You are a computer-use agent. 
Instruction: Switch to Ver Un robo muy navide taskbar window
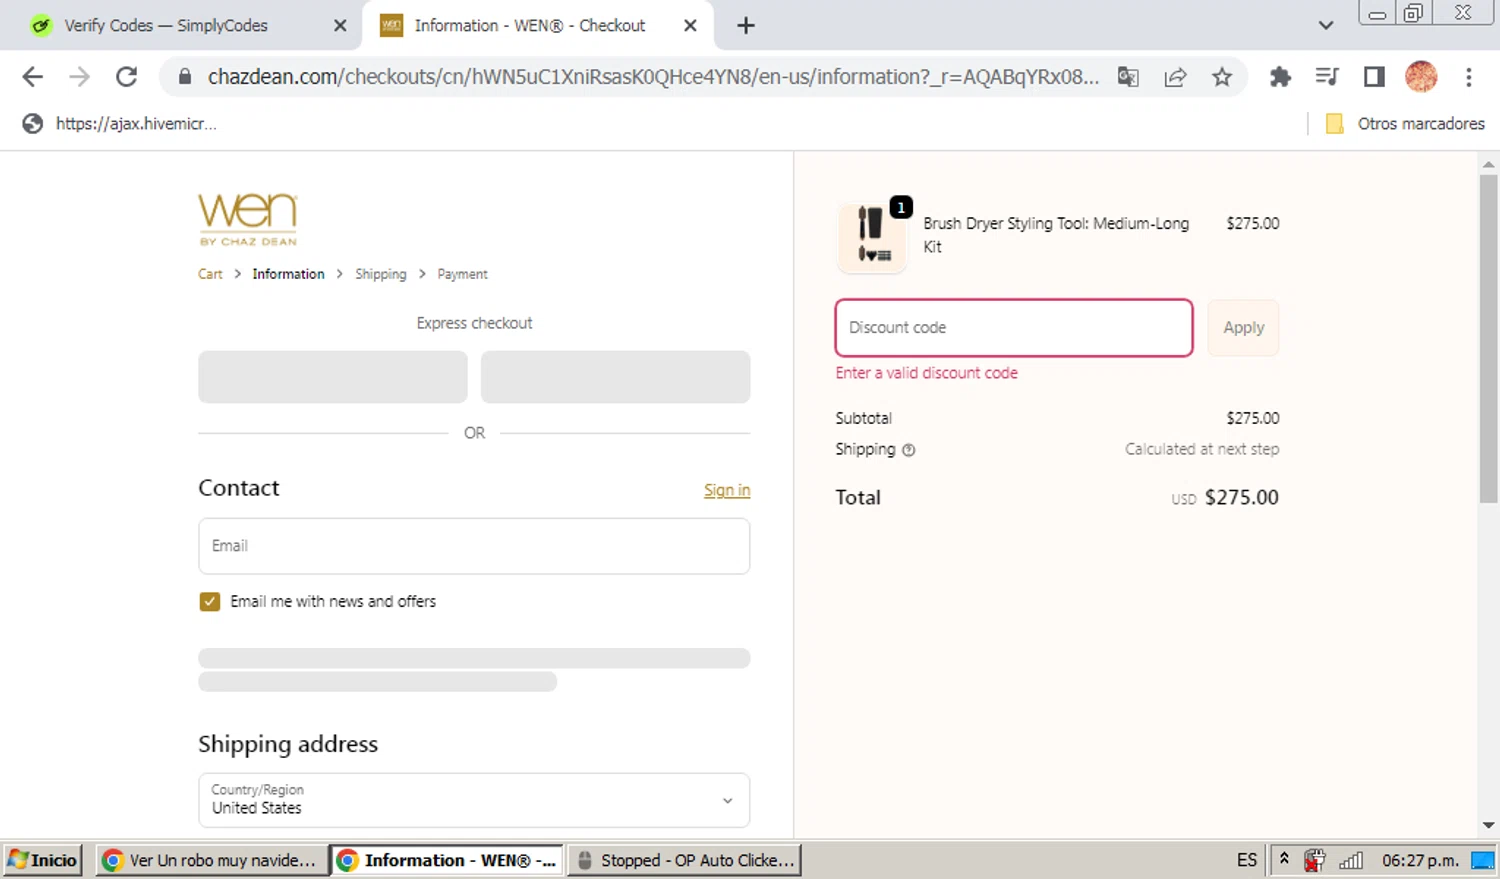211,860
